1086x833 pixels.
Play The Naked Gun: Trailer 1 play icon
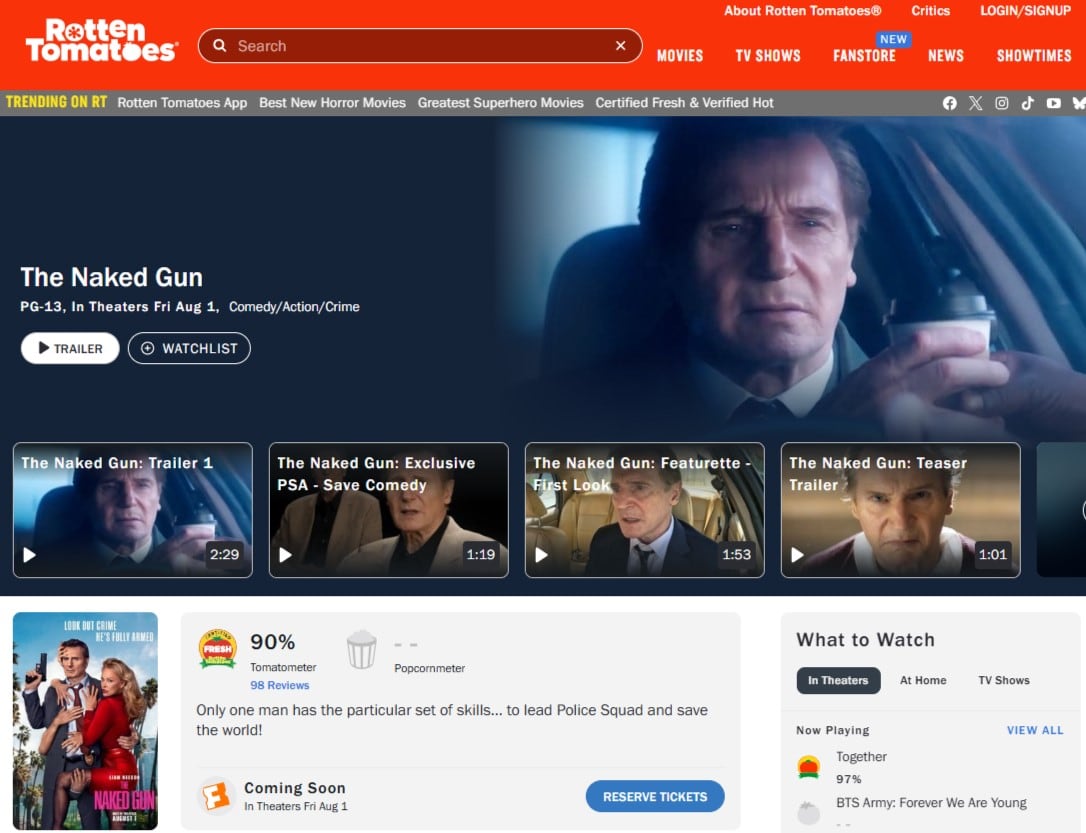(30, 555)
